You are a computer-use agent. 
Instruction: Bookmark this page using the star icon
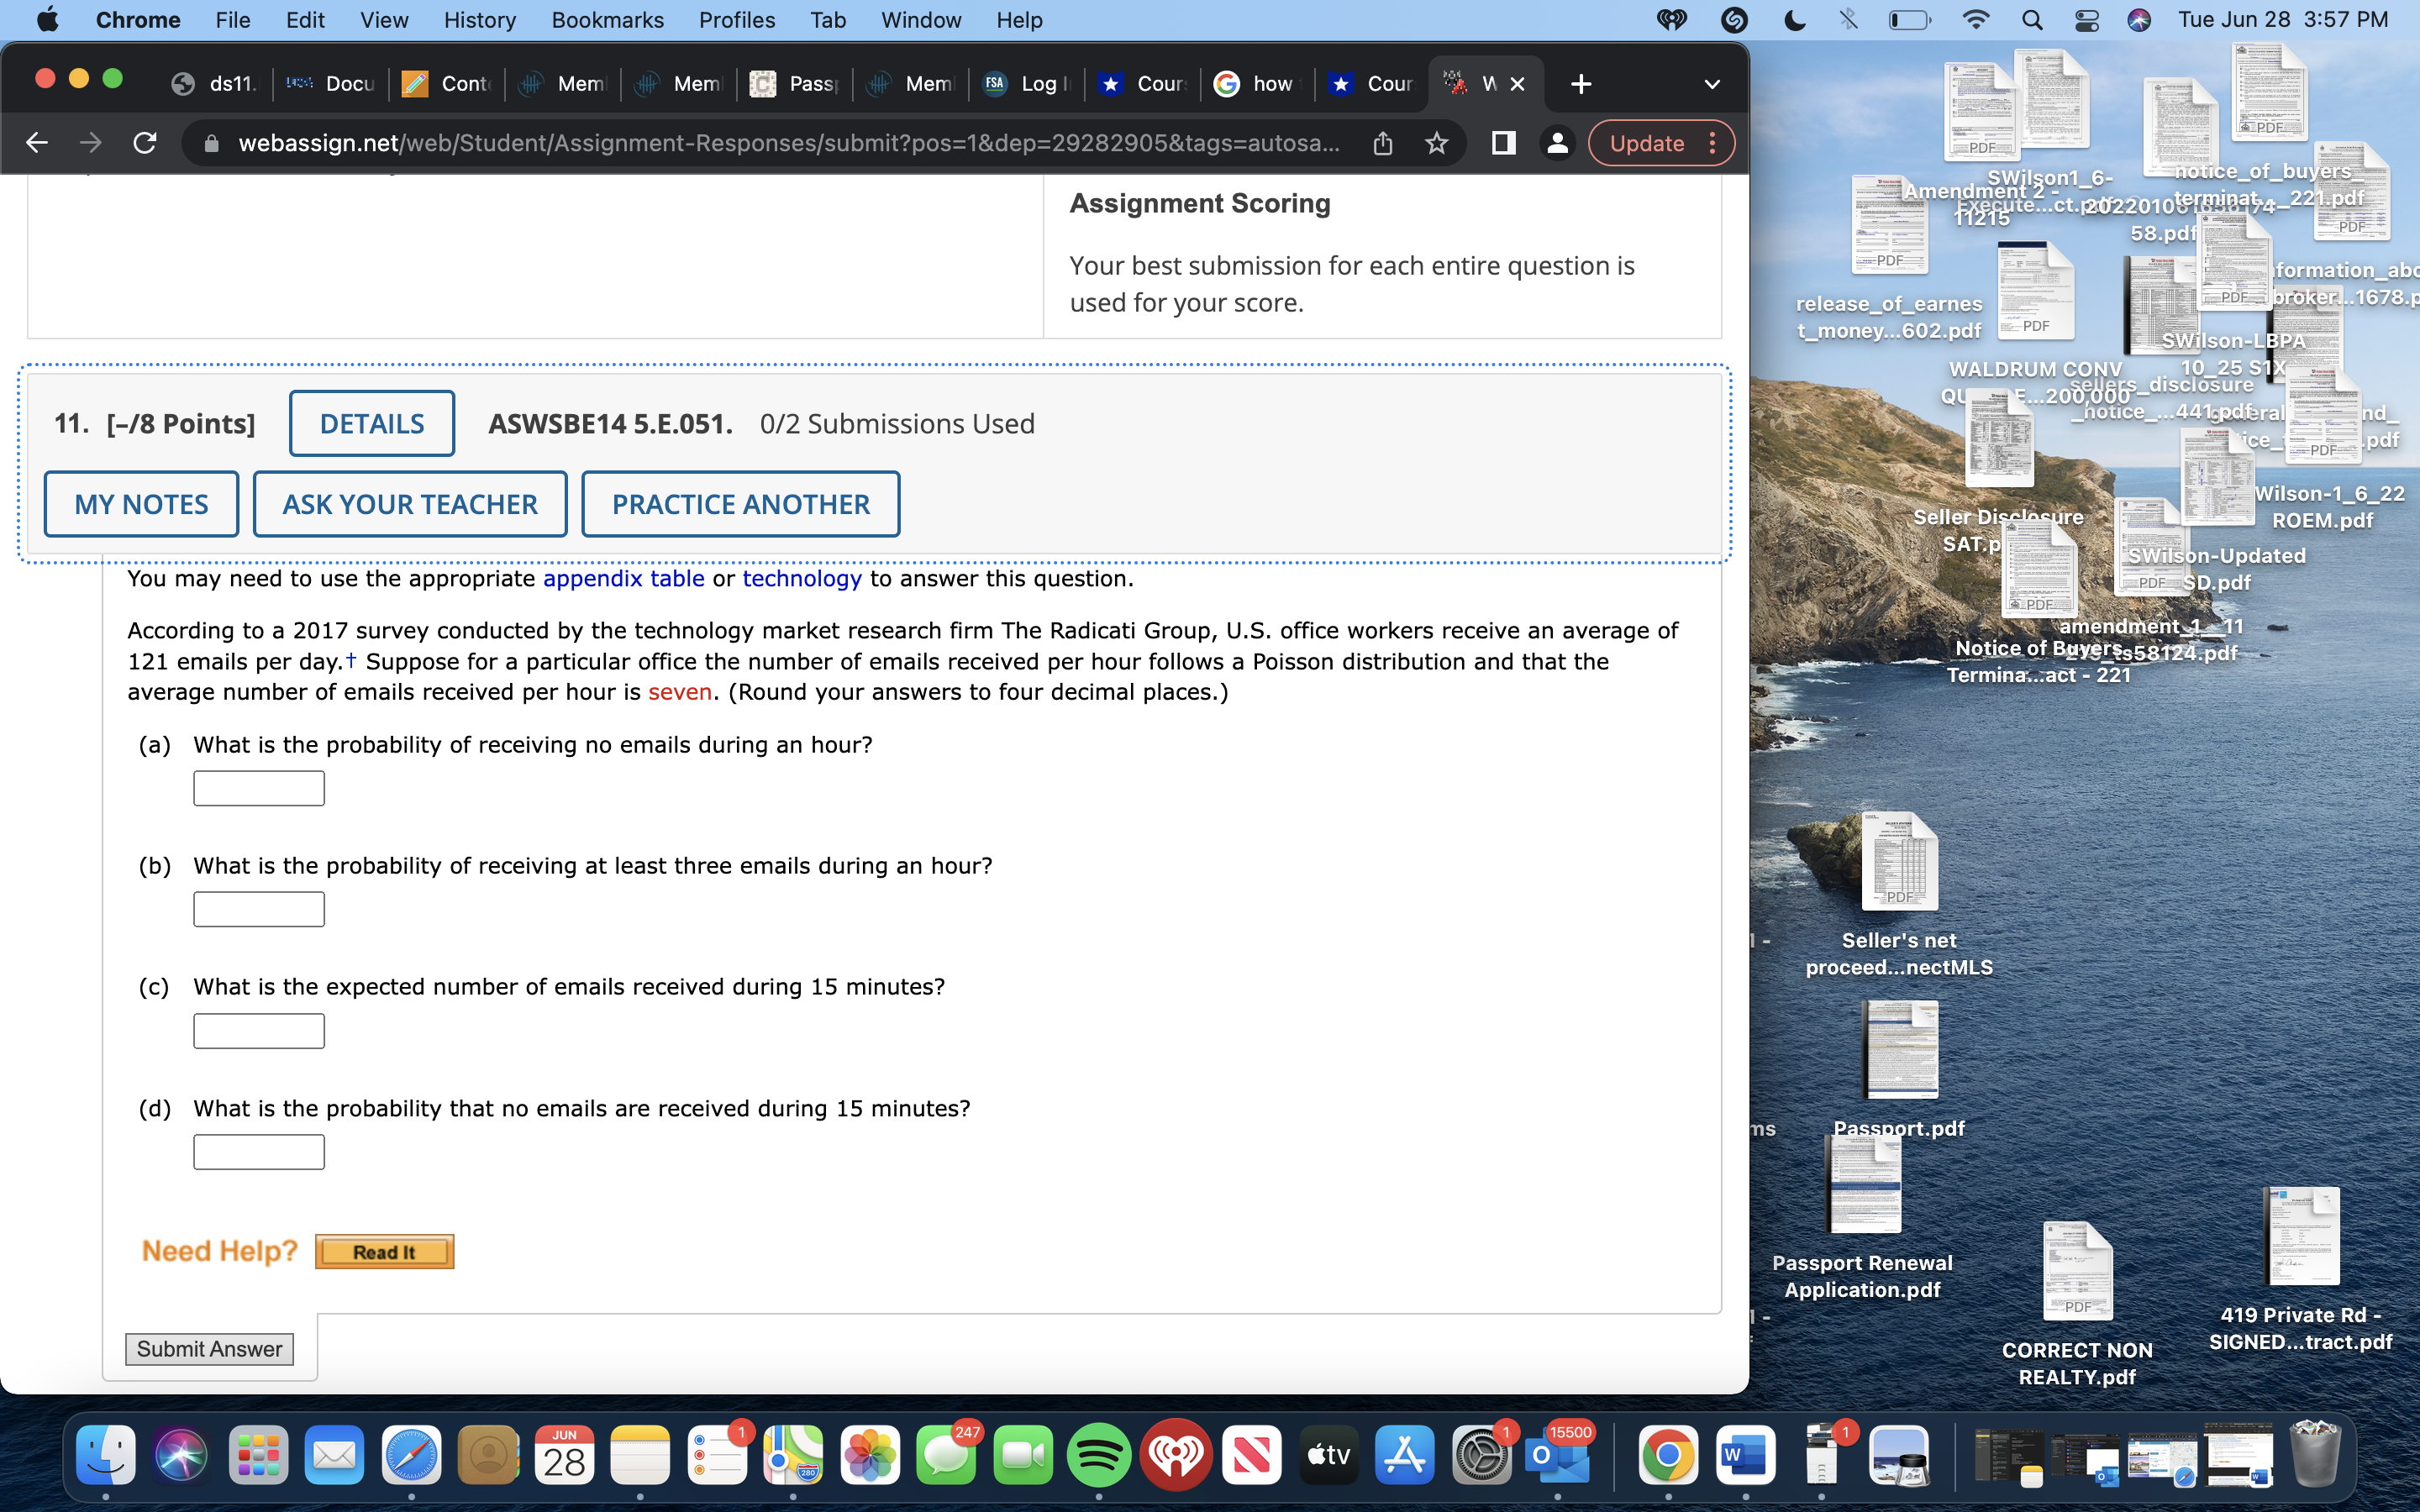[x=1437, y=143]
